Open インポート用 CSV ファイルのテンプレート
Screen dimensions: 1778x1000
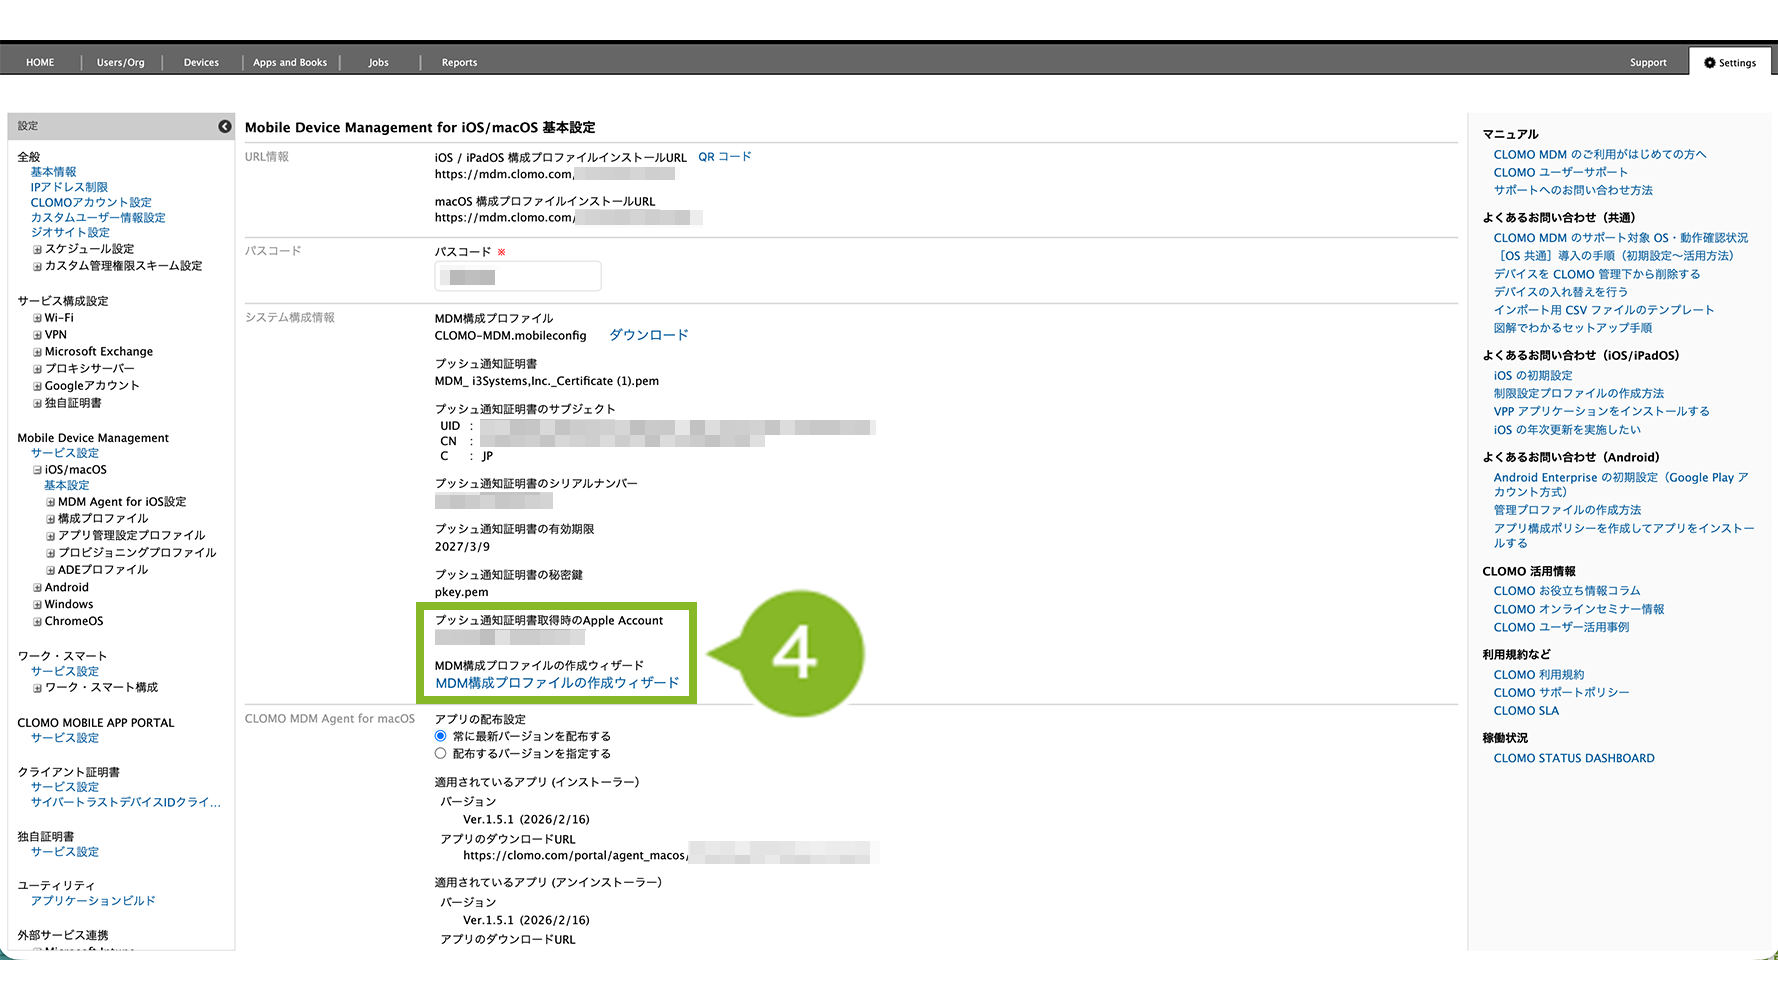[x=1604, y=311]
